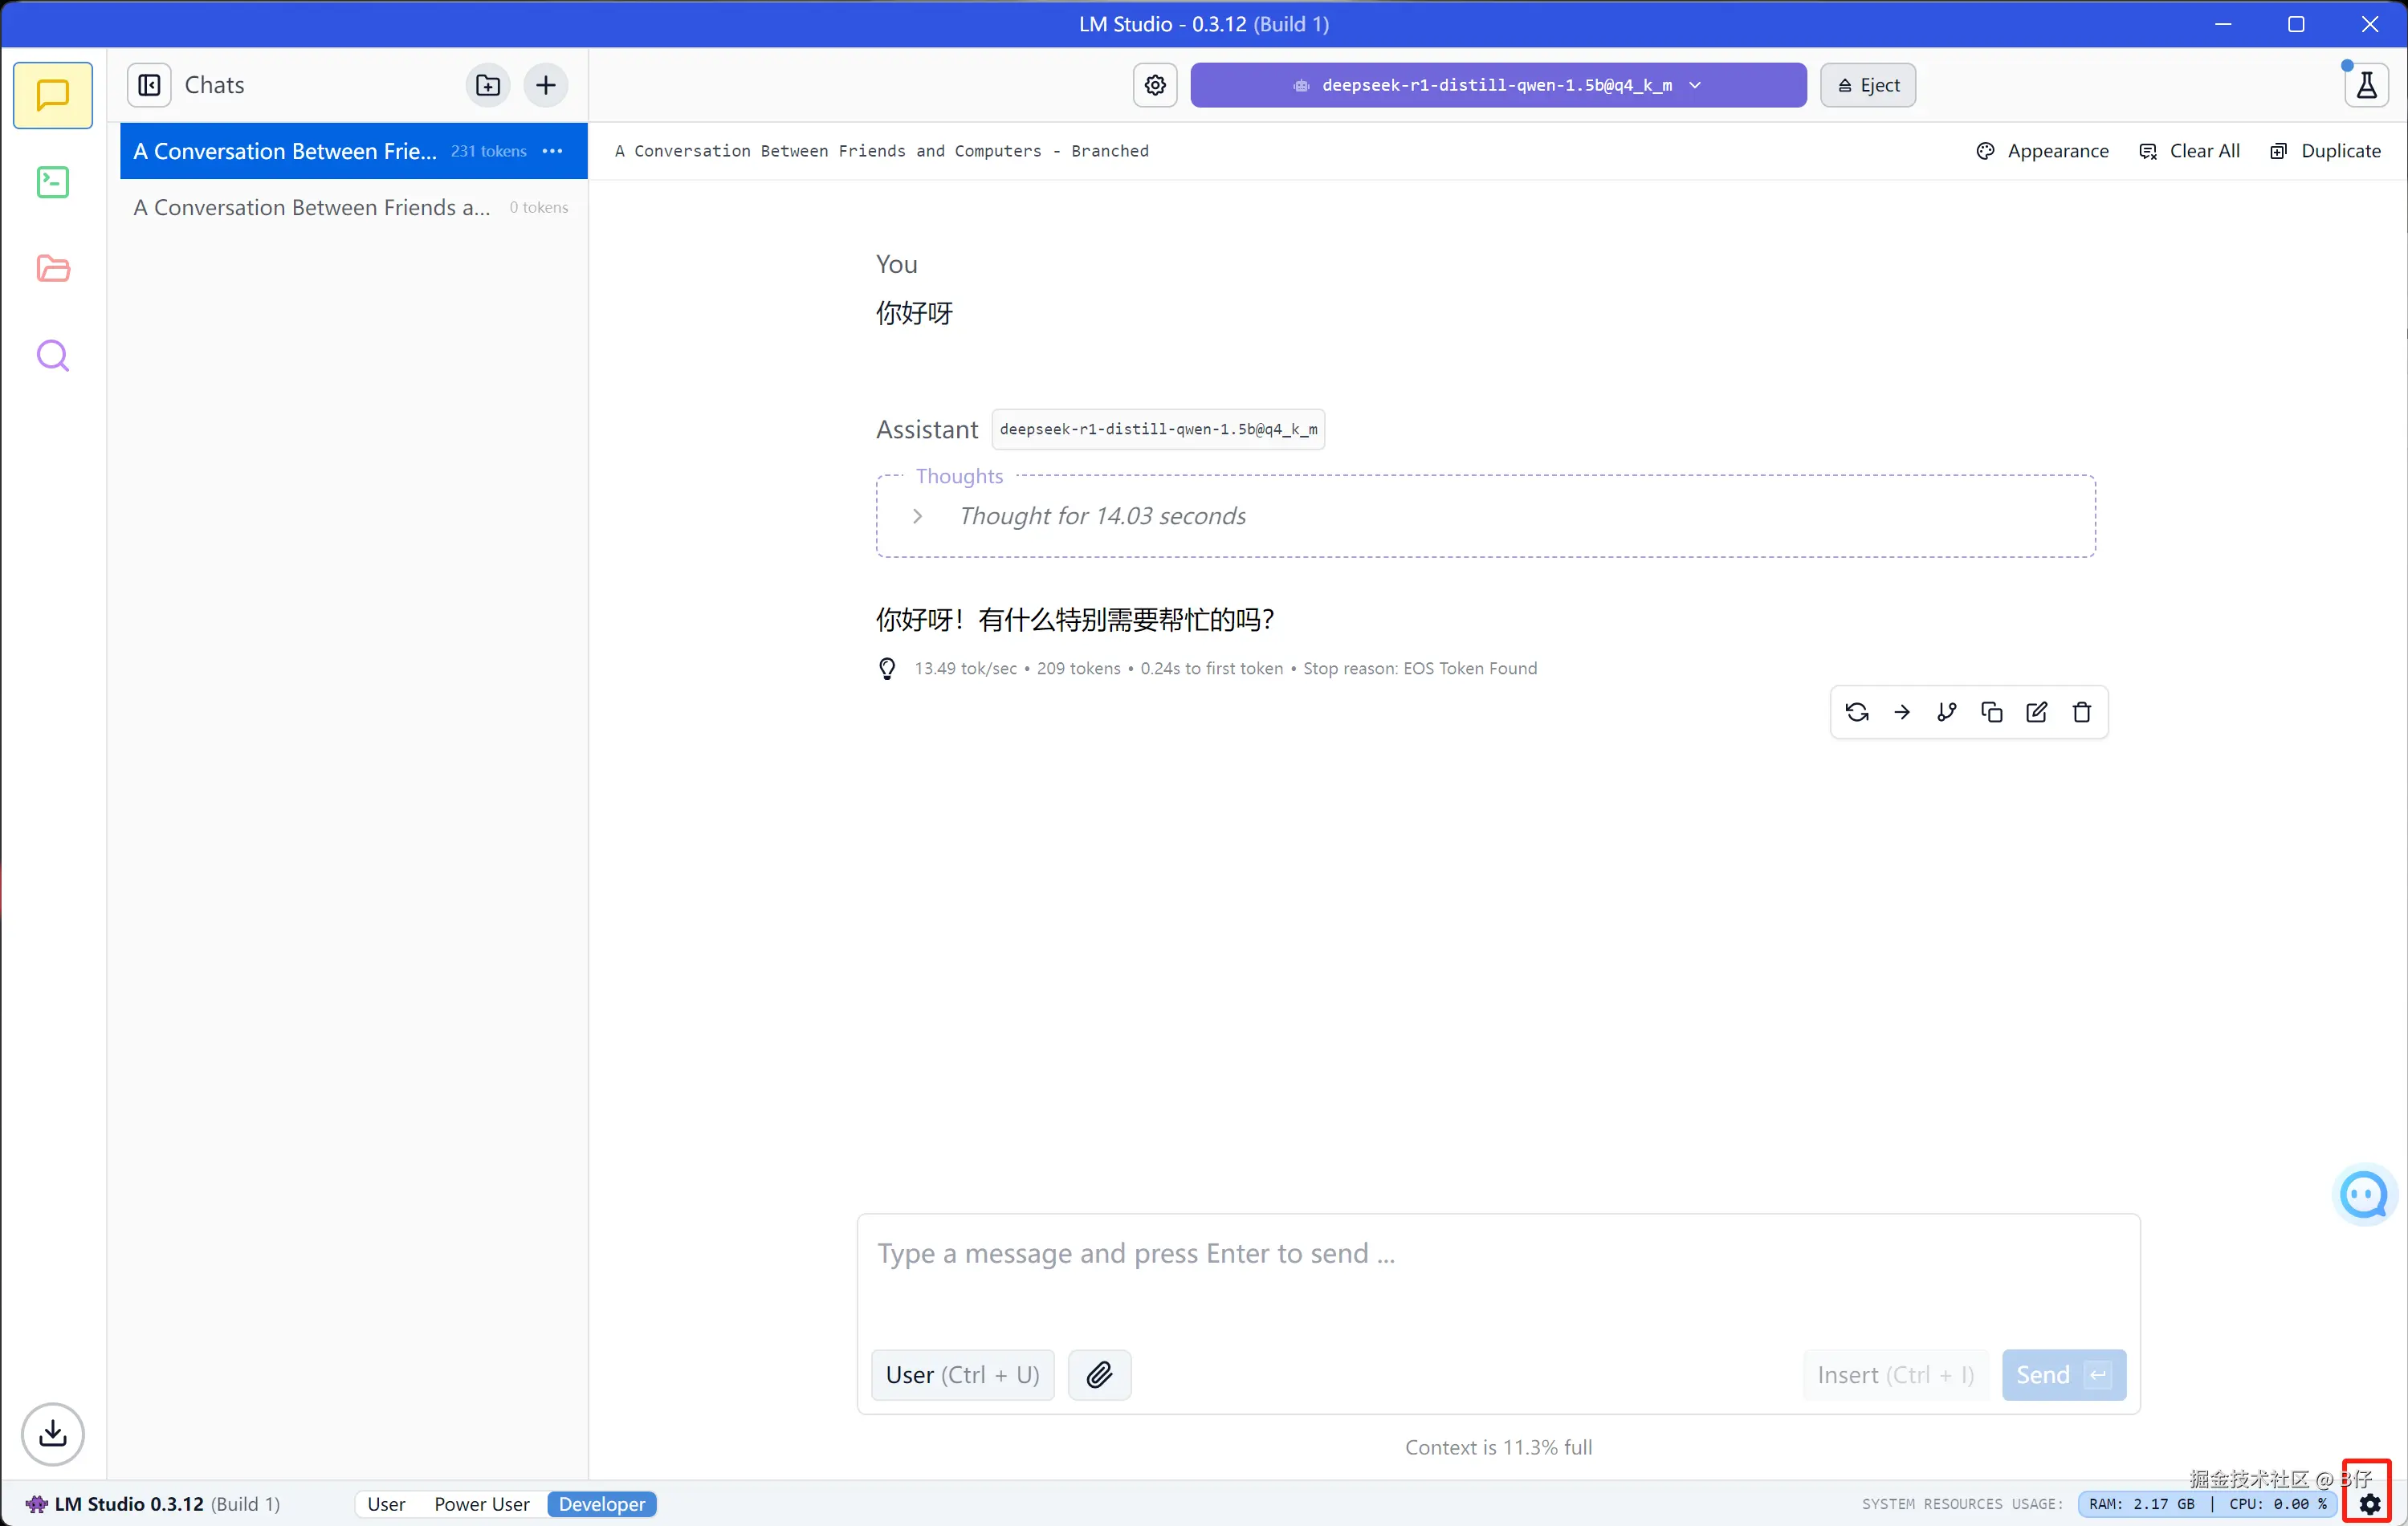Click the message input field
The width and height of the screenshot is (2408, 1526).
click(1497, 1270)
